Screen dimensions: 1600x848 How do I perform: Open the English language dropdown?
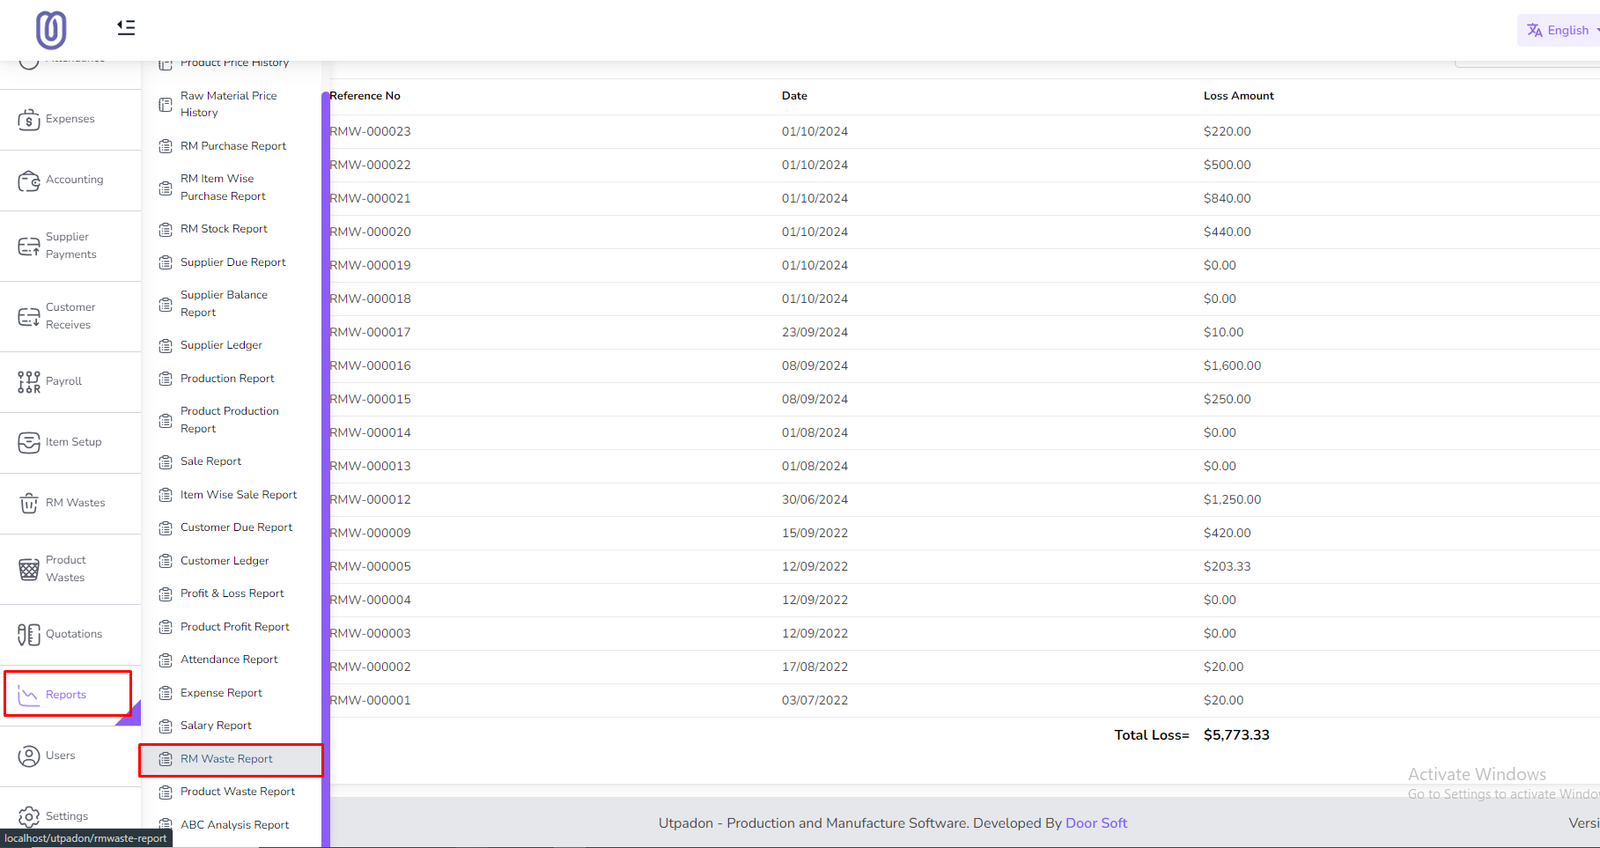point(1560,30)
